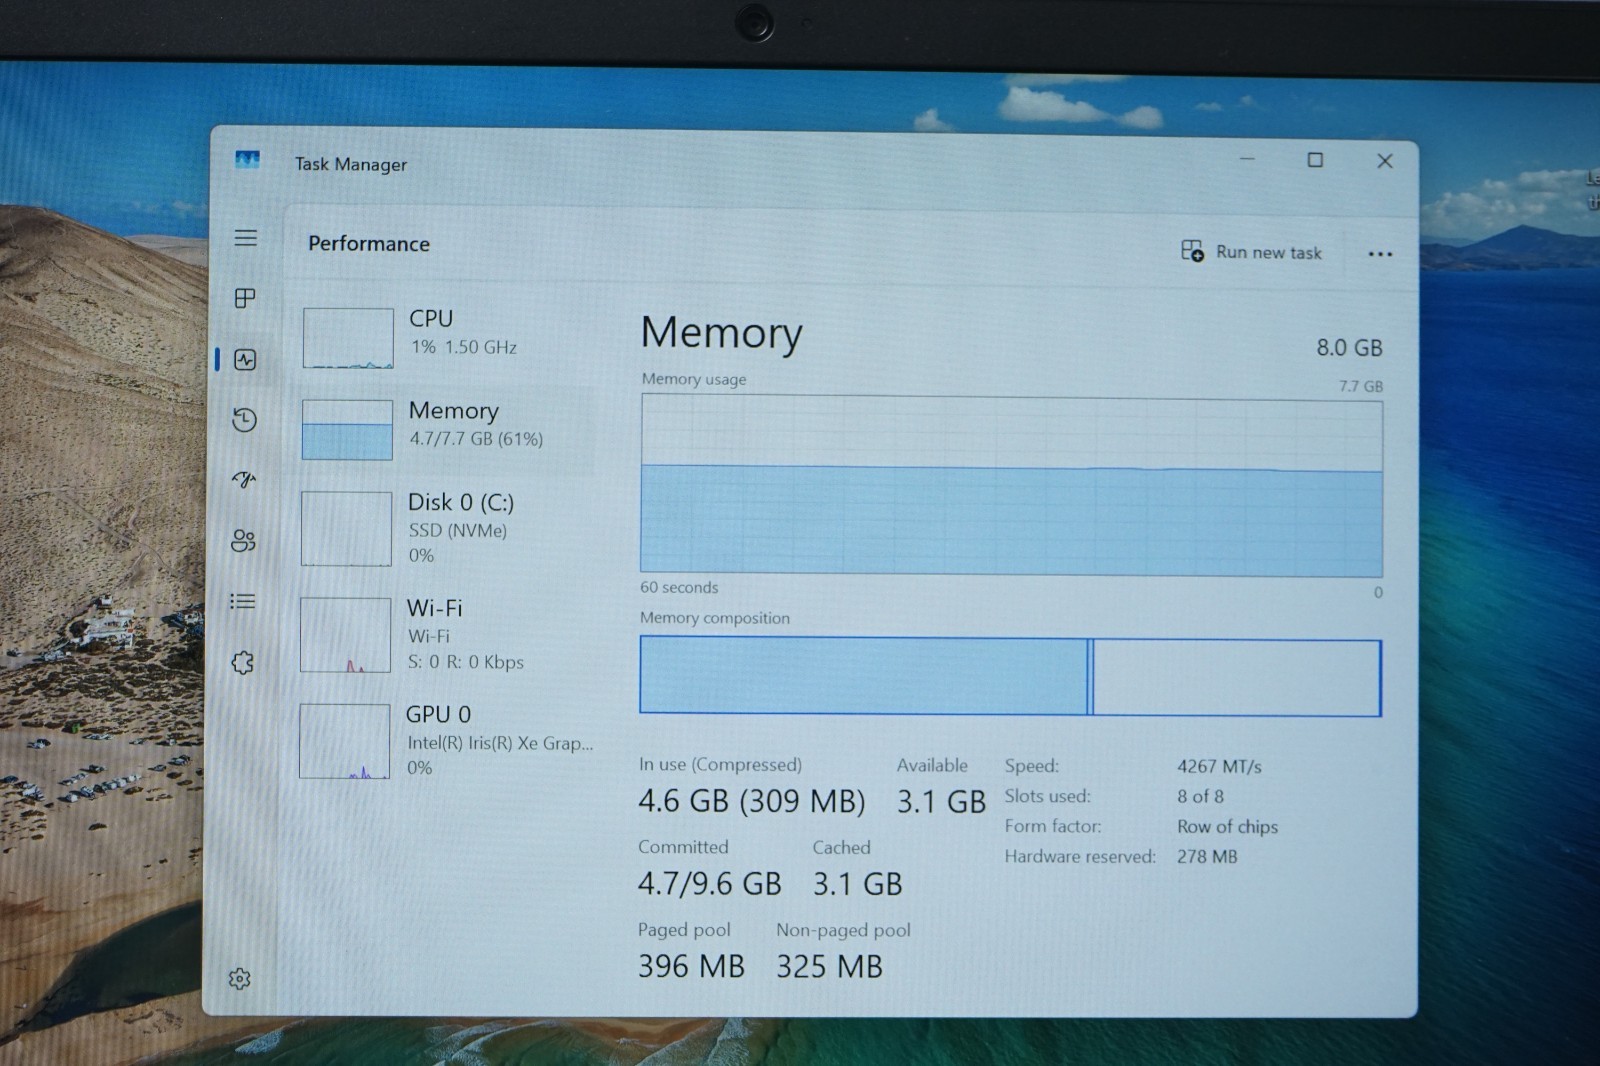The image size is (1600, 1066).
Task: Click the Run new task icon
Action: tap(1192, 251)
